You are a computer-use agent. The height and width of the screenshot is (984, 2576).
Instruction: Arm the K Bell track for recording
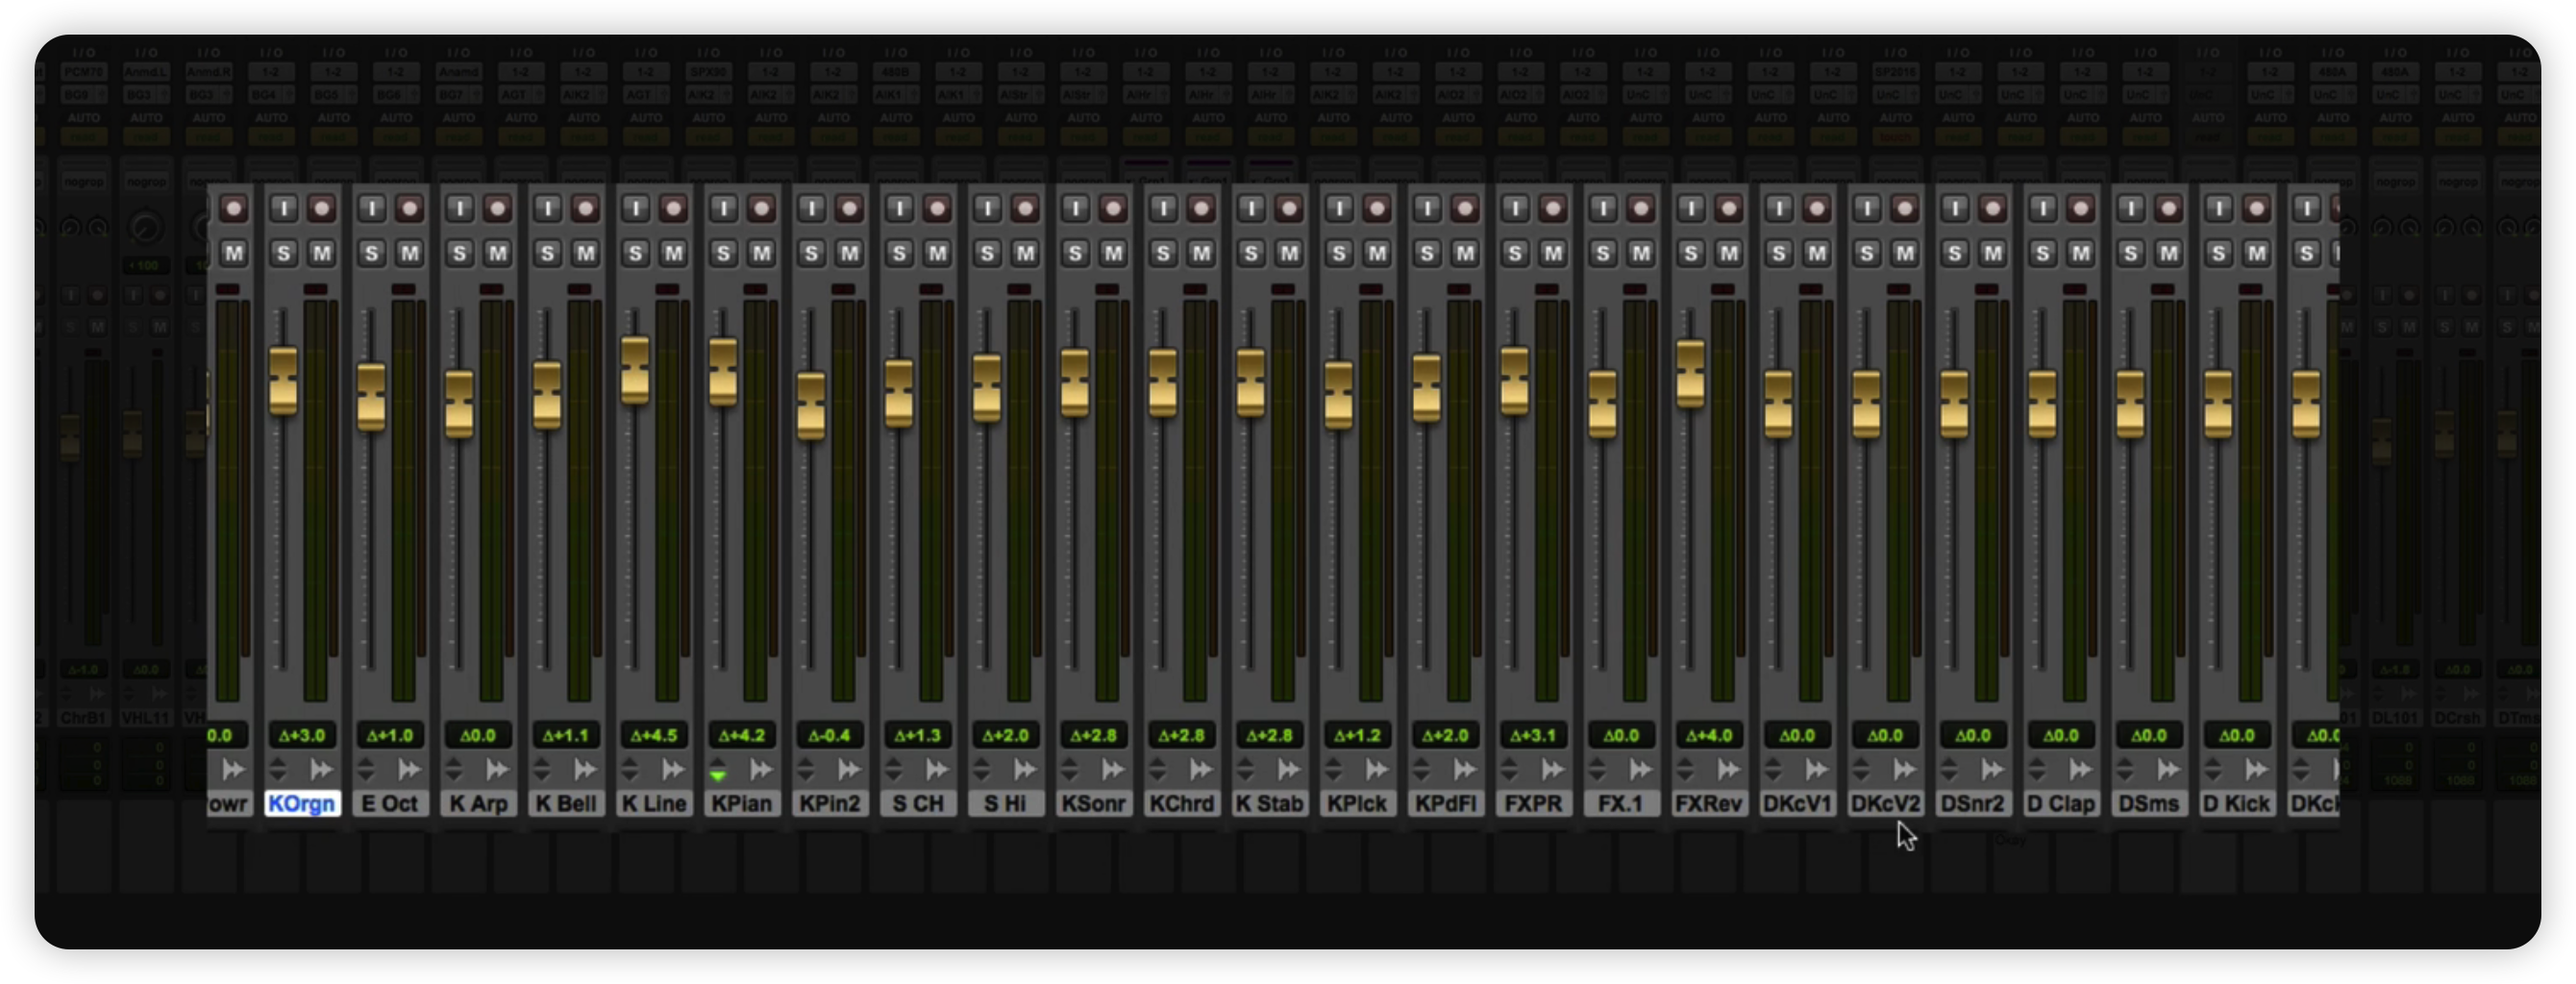[x=586, y=208]
